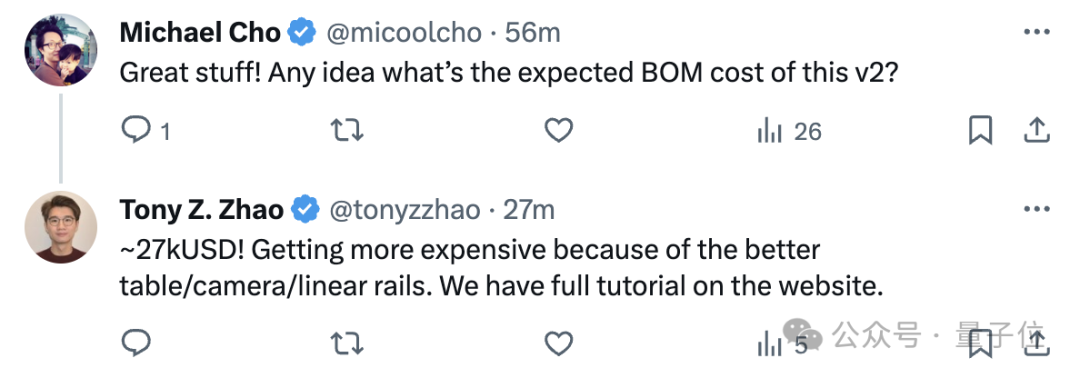The image size is (1080, 378).
Task: Share Tony Z. Zhao's reply
Action: point(1035,342)
